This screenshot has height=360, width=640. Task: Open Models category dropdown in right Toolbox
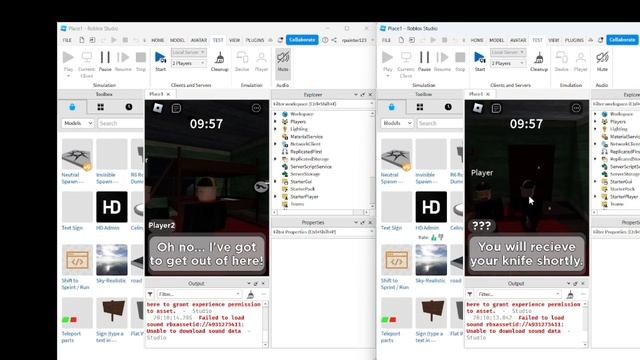coord(397,123)
